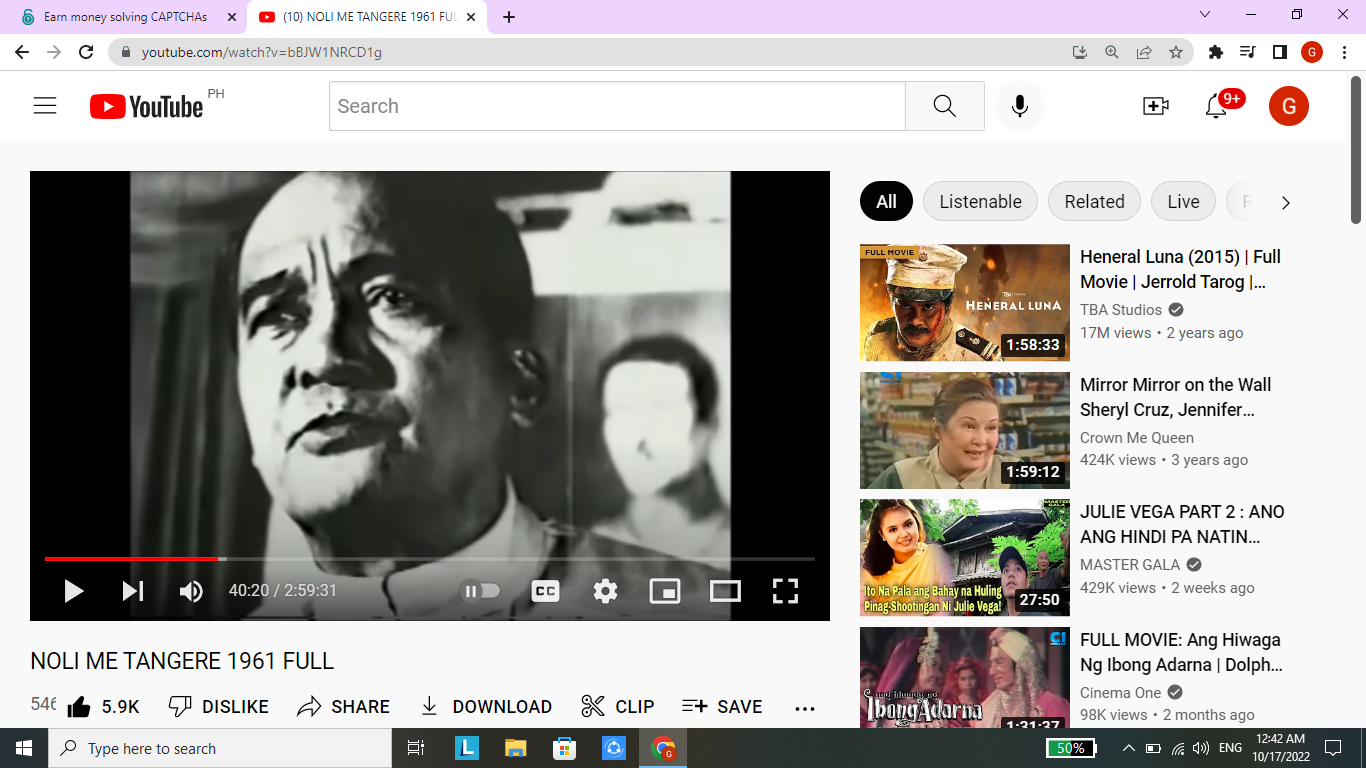Go back in browser history
The width and height of the screenshot is (1366, 768).
coord(22,52)
